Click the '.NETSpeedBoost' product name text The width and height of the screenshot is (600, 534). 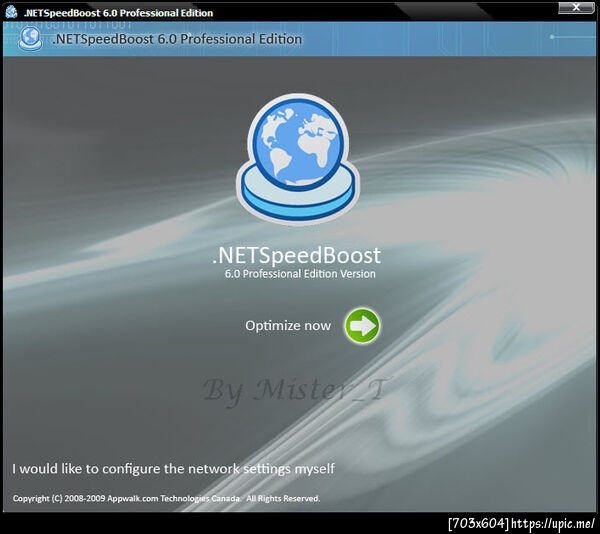click(x=297, y=256)
